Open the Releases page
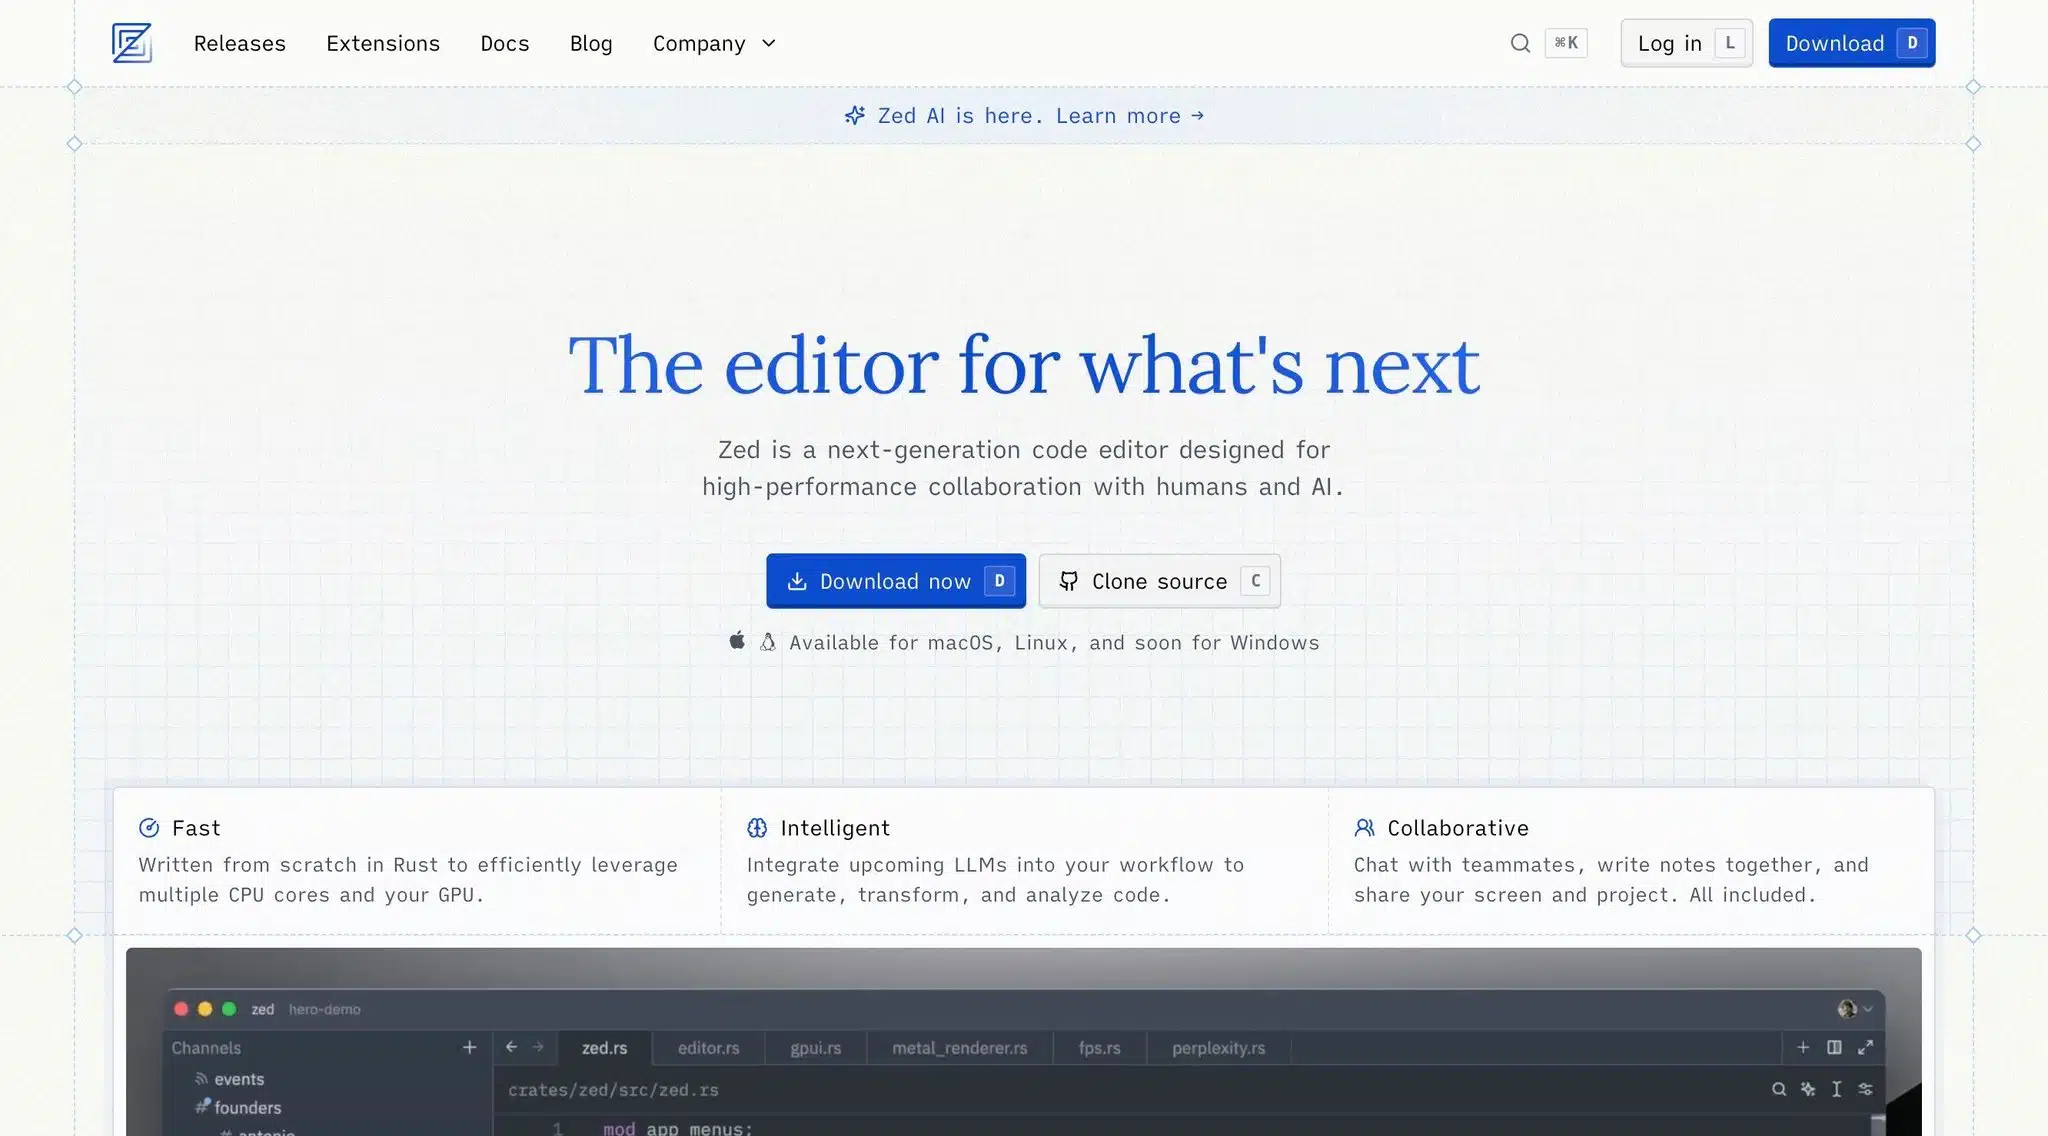The width and height of the screenshot is (2048, 1136). pyautogui.click(x=240, y=43)
